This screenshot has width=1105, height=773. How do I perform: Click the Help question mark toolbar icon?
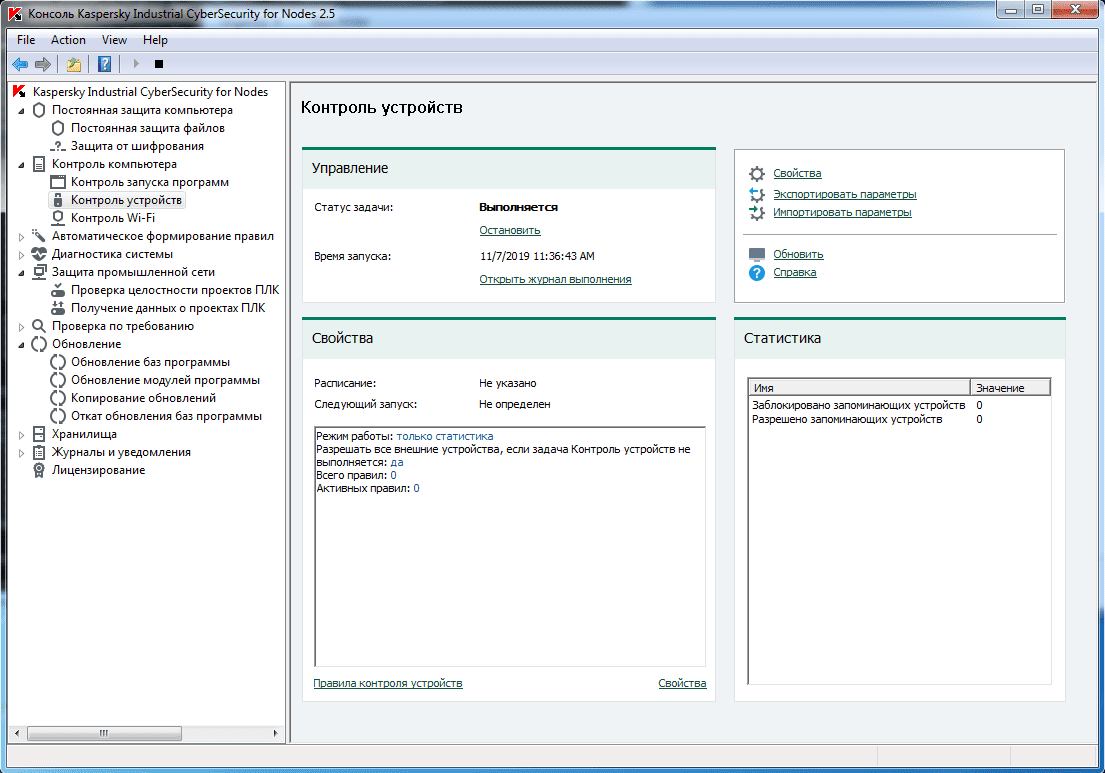(x=104, y=64)
